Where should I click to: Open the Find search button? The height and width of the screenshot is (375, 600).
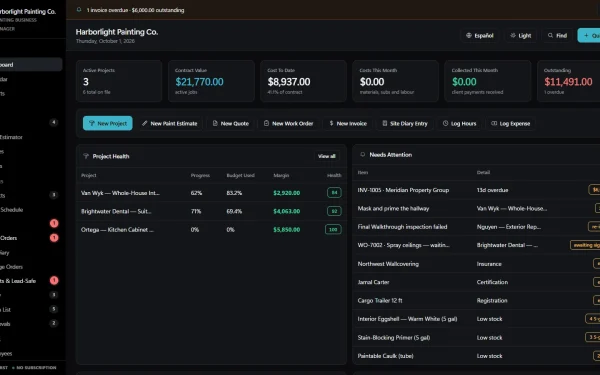coord(557,36)
